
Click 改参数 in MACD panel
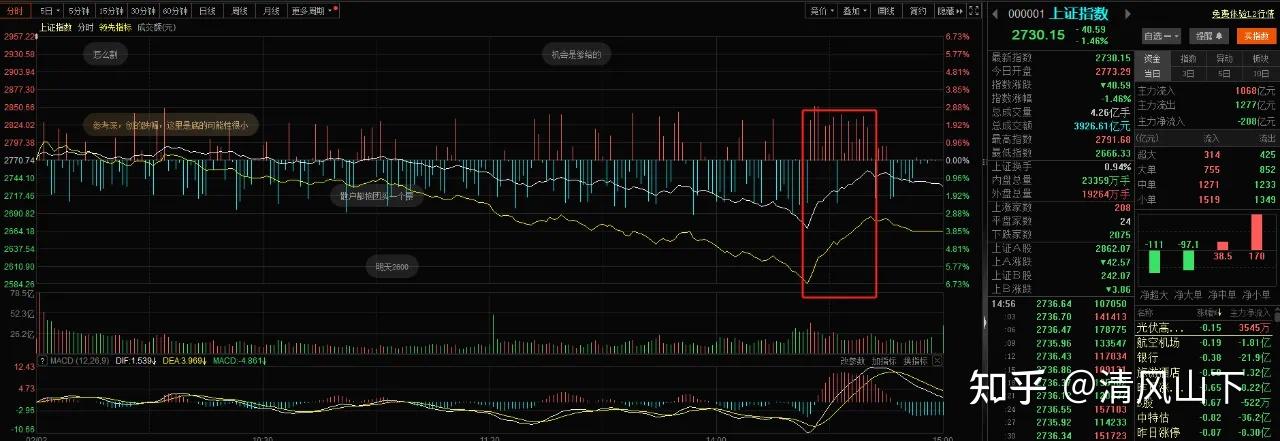[x=852, y=361]
